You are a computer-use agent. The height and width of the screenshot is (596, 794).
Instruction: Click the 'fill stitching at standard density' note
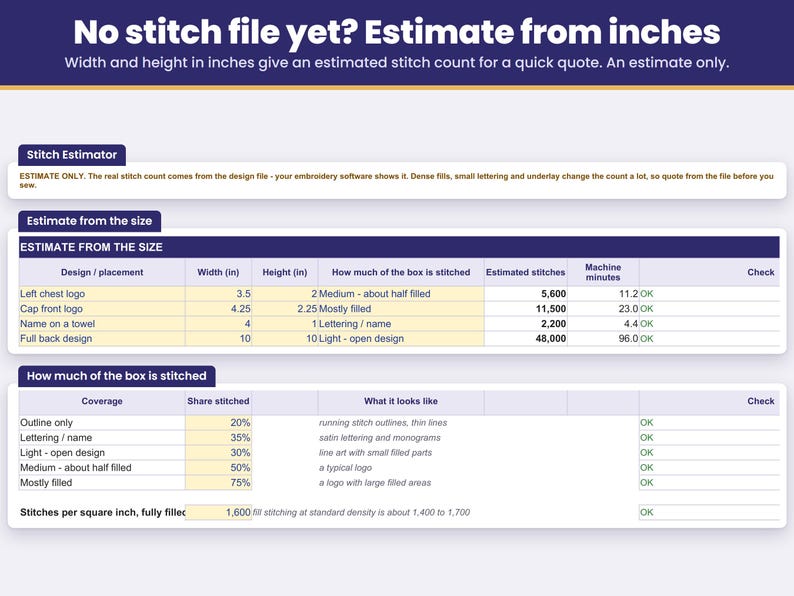point(361,512)
